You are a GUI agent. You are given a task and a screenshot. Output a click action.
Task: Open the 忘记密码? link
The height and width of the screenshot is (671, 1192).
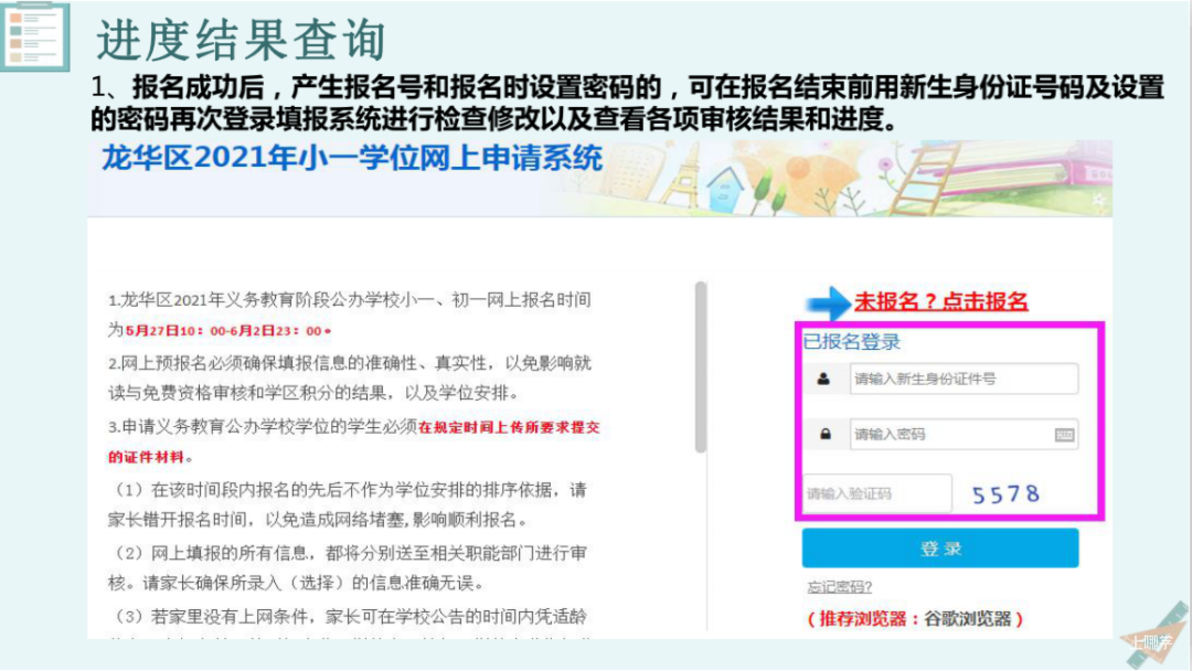[x=839, y=587]
